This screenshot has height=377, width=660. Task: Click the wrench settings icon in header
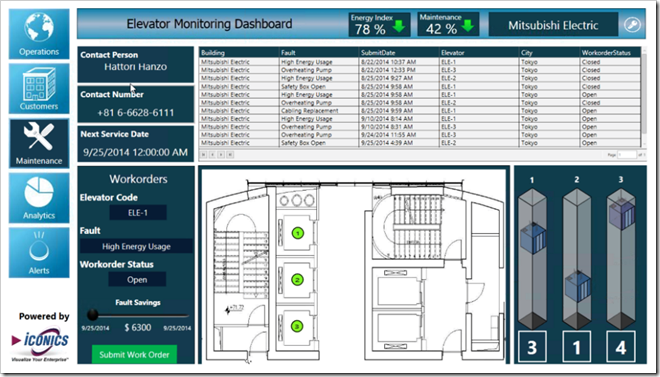(x=632, y=24)
